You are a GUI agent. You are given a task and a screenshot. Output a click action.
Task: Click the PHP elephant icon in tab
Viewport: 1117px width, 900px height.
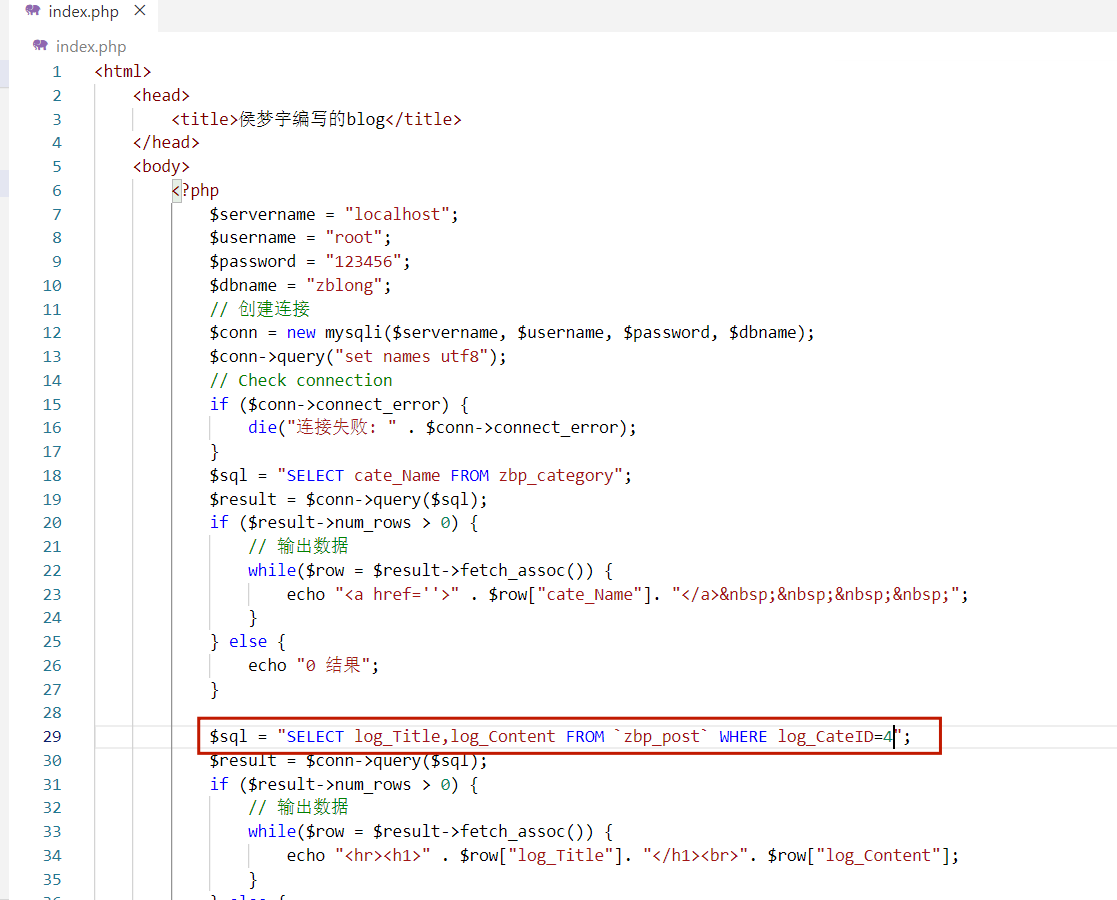(x=33, y=11)
